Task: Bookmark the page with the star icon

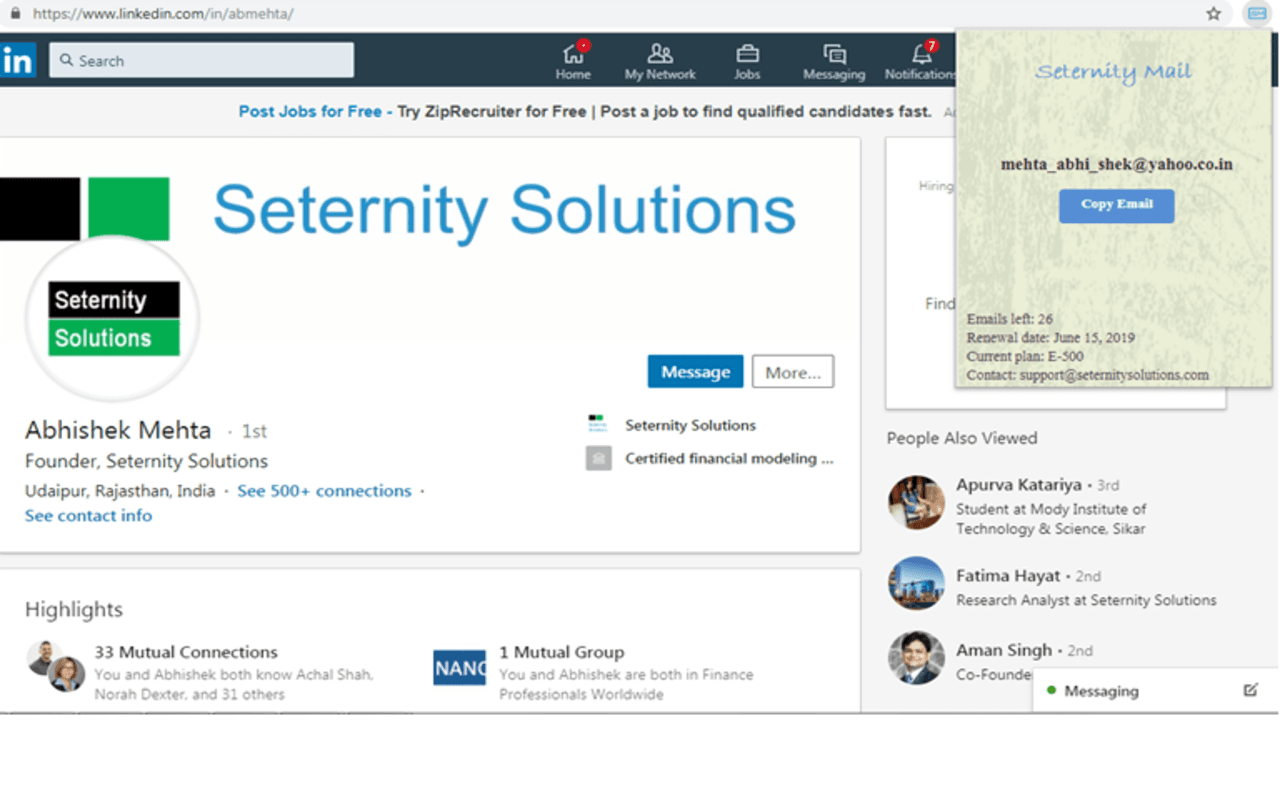Action: (x=1213, y=14)
